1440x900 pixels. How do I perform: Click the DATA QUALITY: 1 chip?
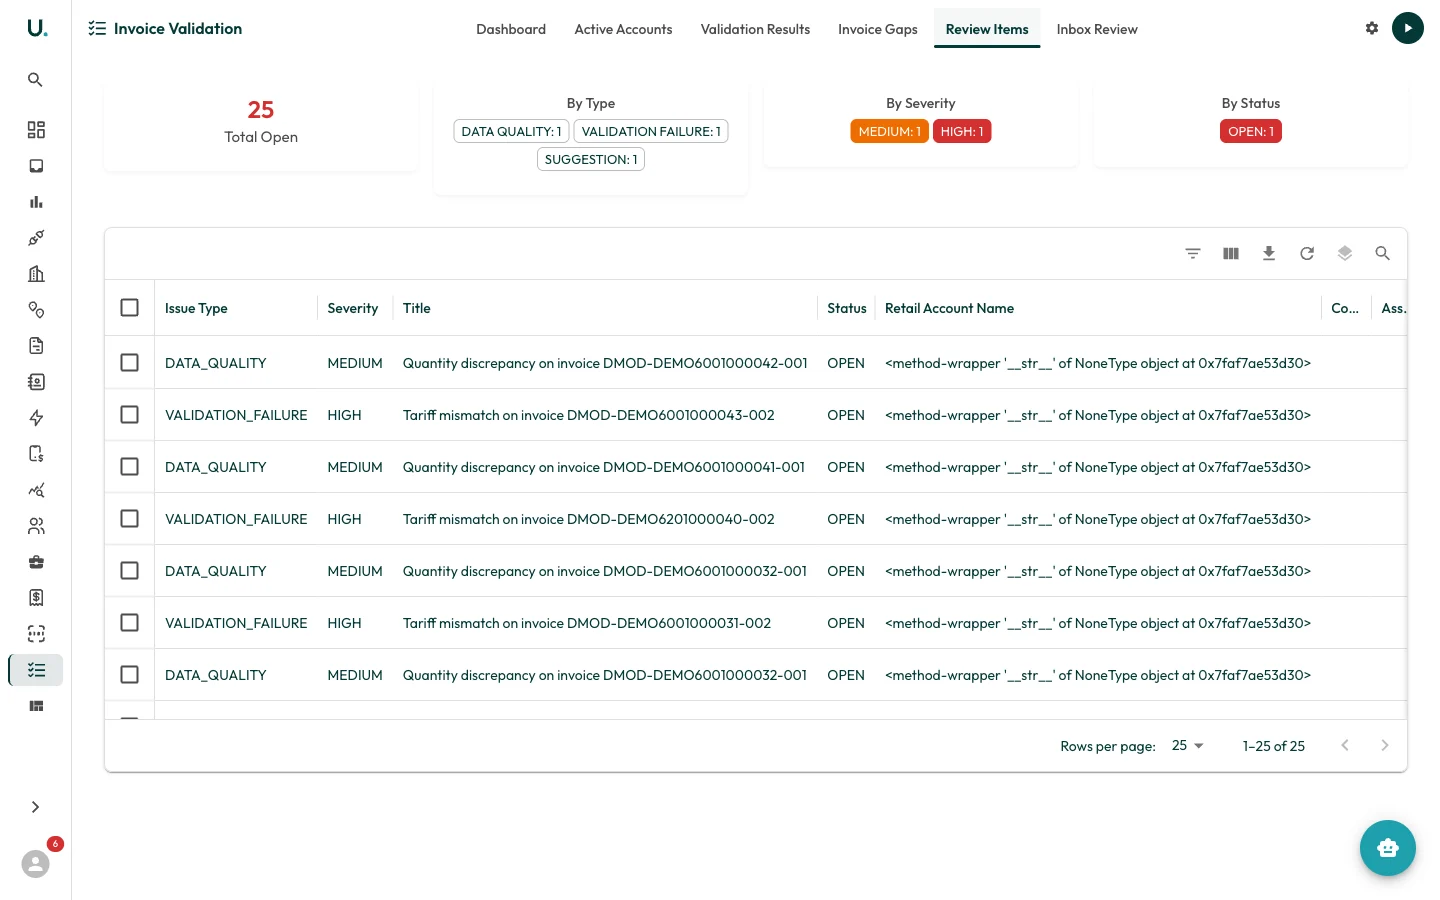click(511, 131)
